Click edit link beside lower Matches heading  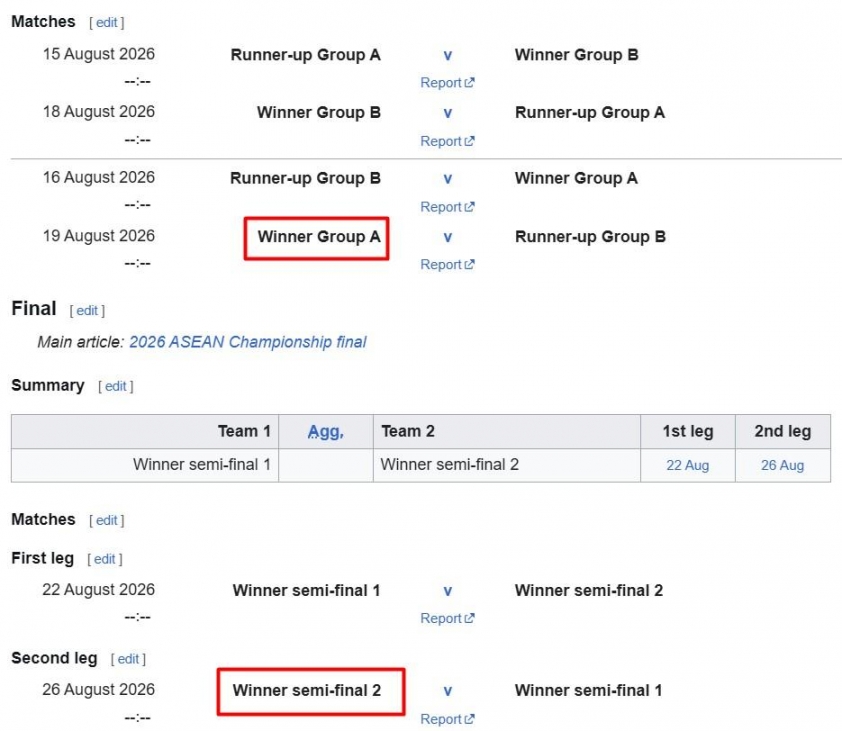(x=106, y=520)
